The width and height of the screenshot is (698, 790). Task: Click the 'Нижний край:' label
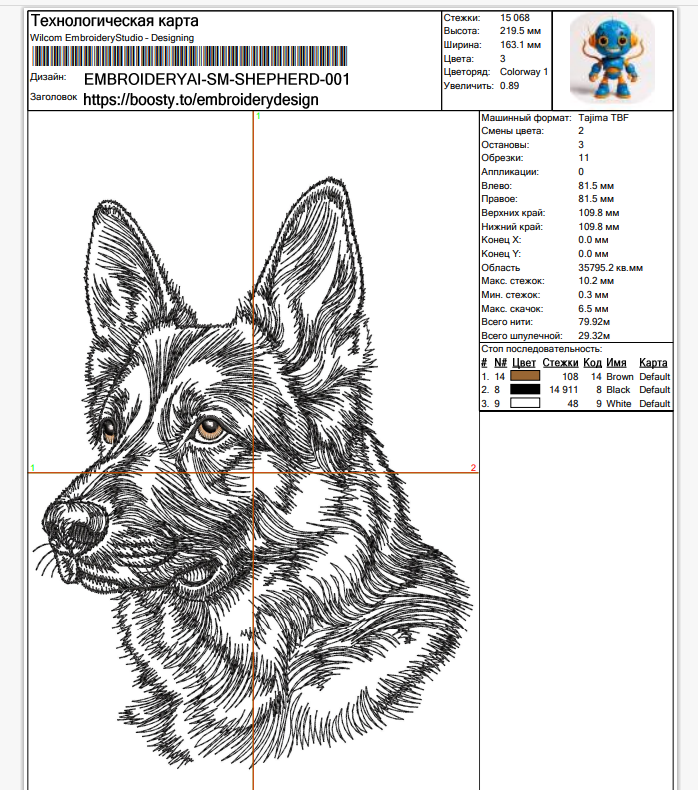512,227
